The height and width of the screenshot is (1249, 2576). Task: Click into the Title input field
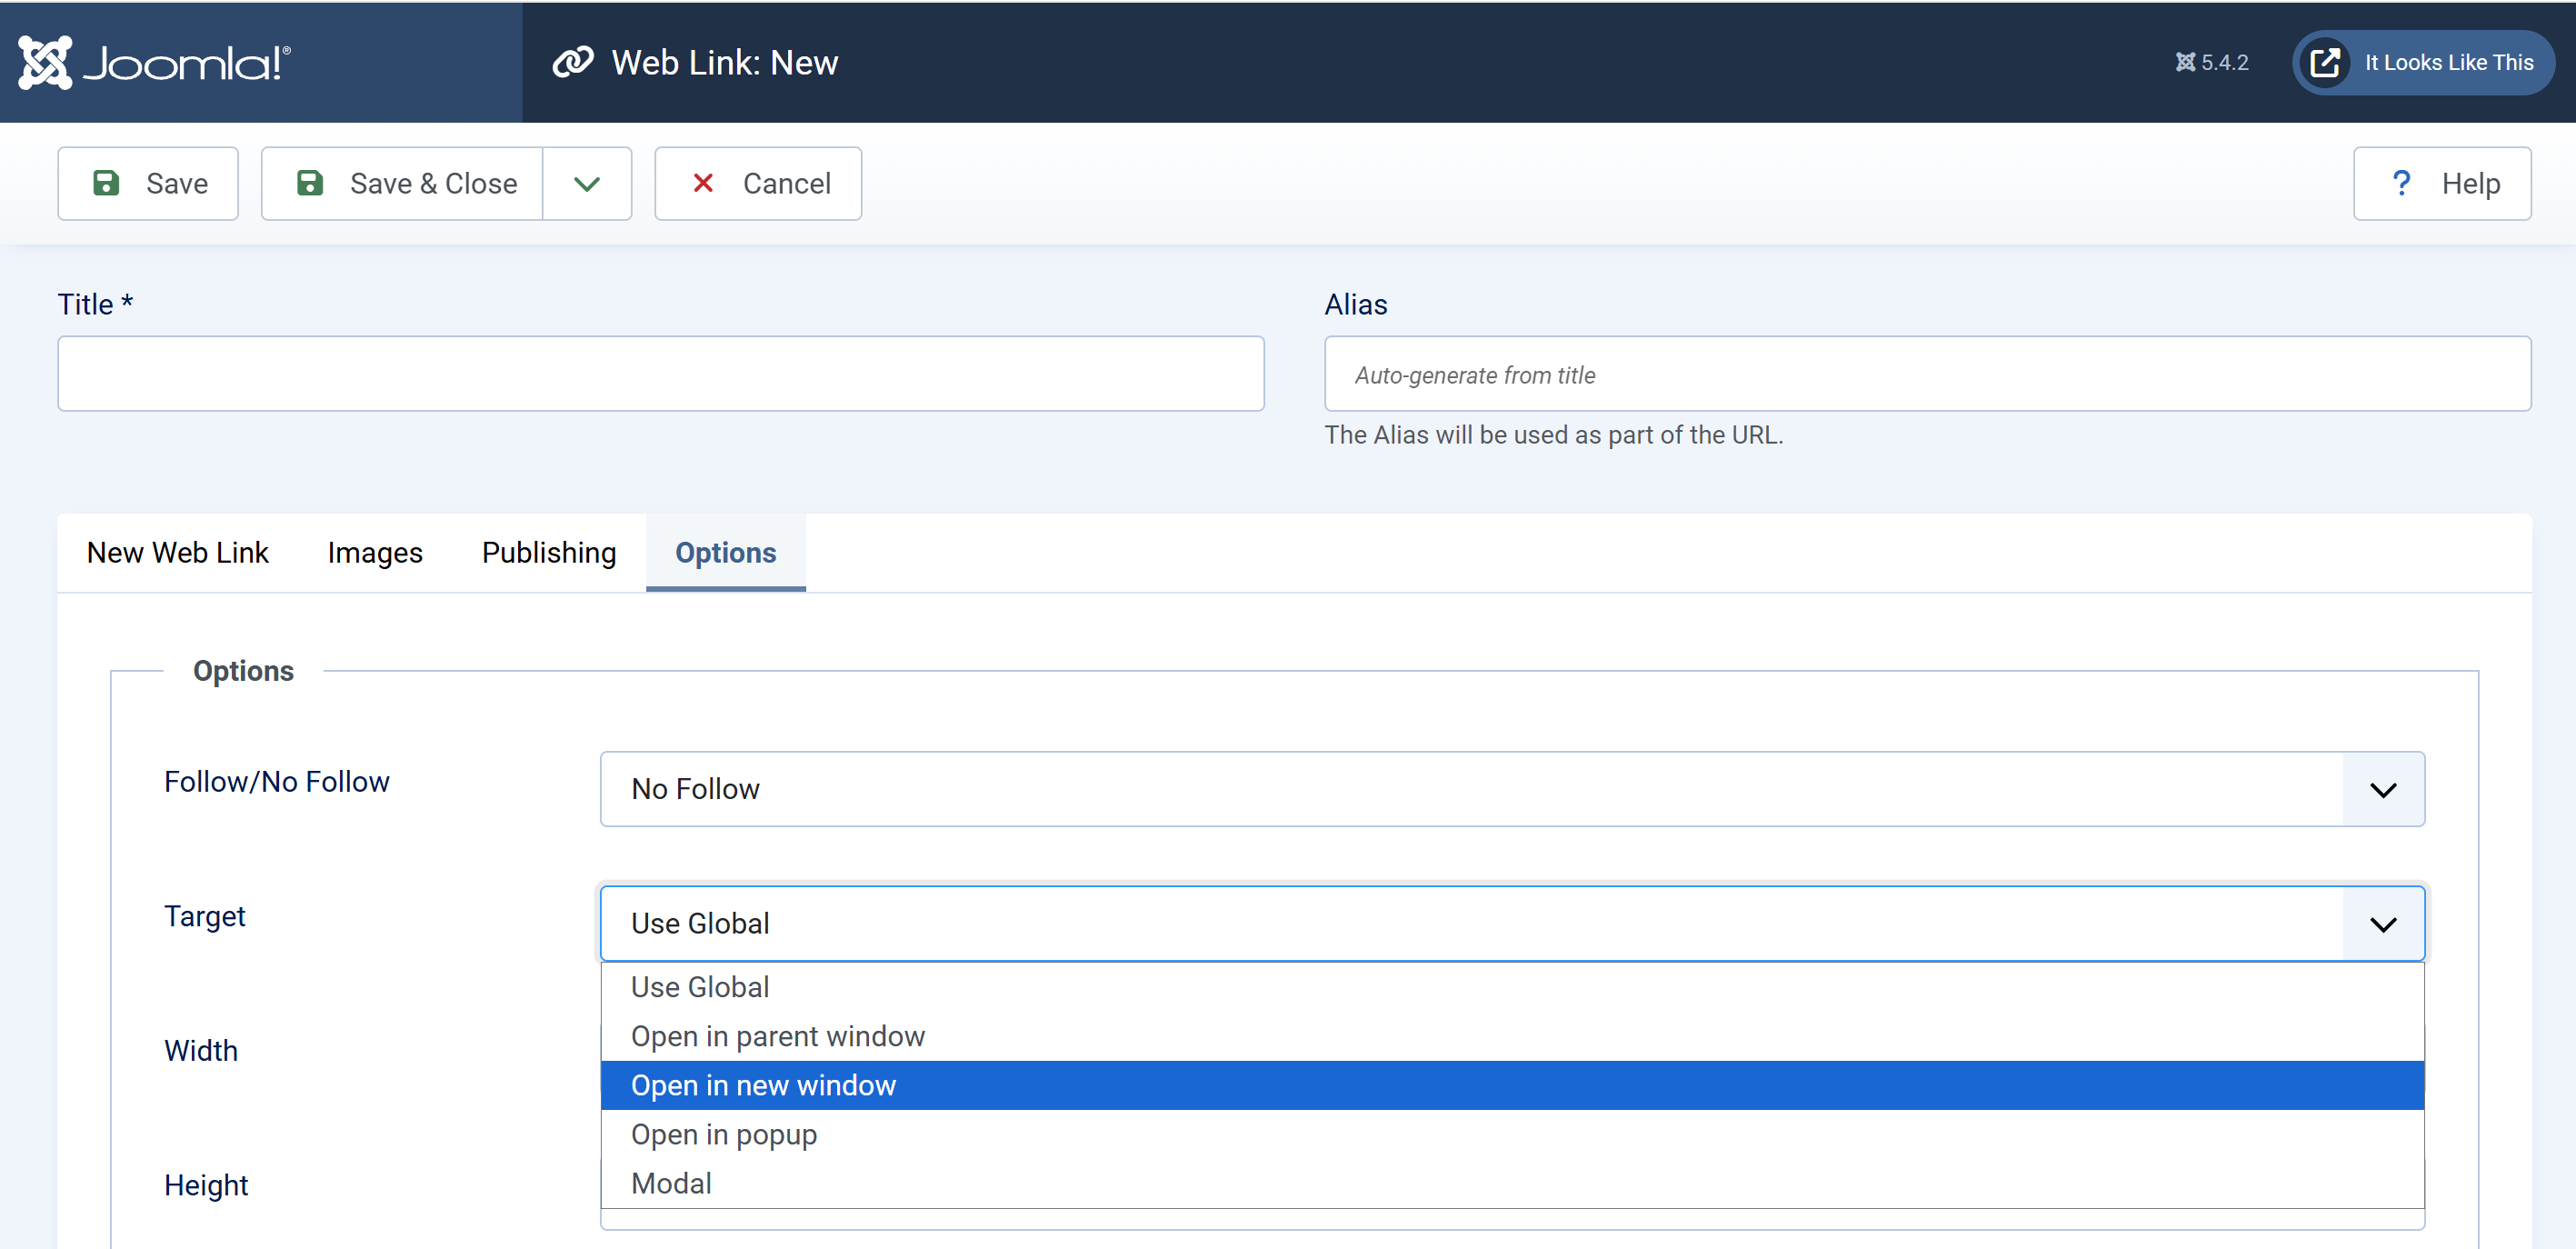point(660,374)
